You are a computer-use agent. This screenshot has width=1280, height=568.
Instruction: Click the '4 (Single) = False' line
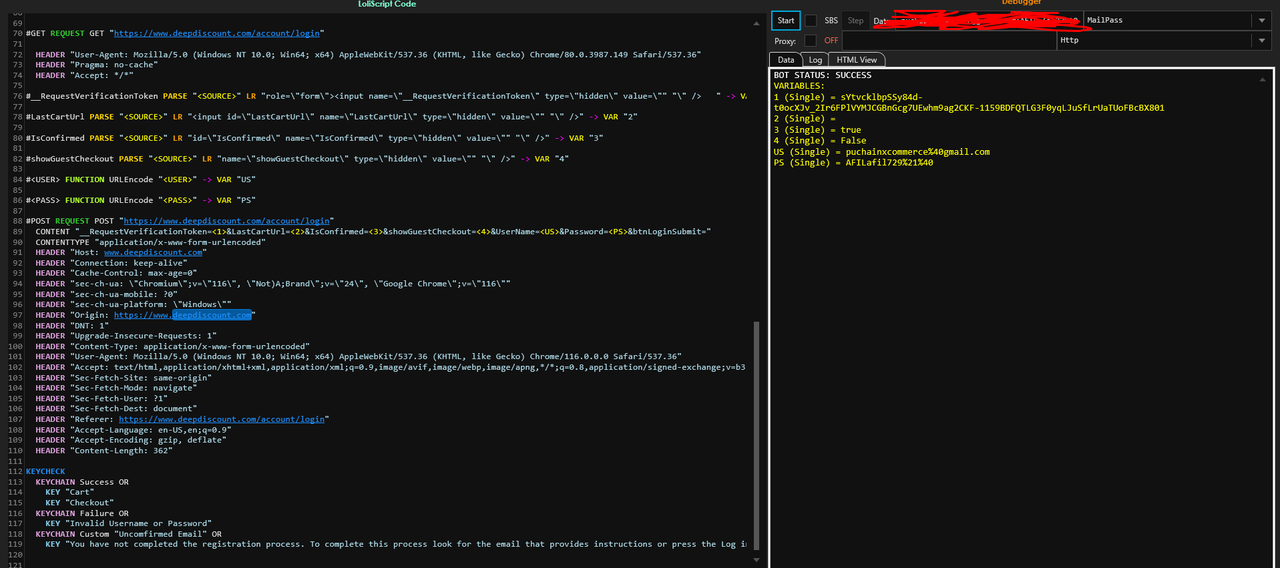pyautogui.click(x=819, y=141)
